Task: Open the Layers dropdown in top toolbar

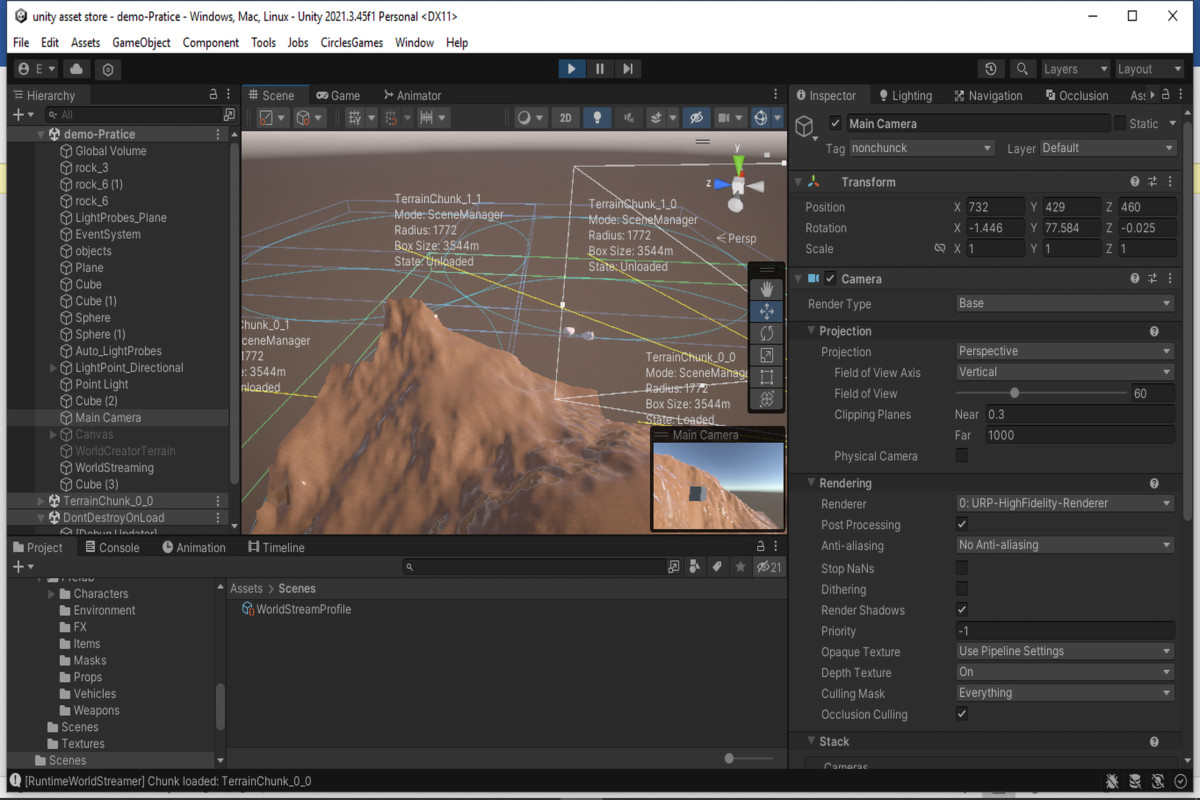Action: point(1075,69)
